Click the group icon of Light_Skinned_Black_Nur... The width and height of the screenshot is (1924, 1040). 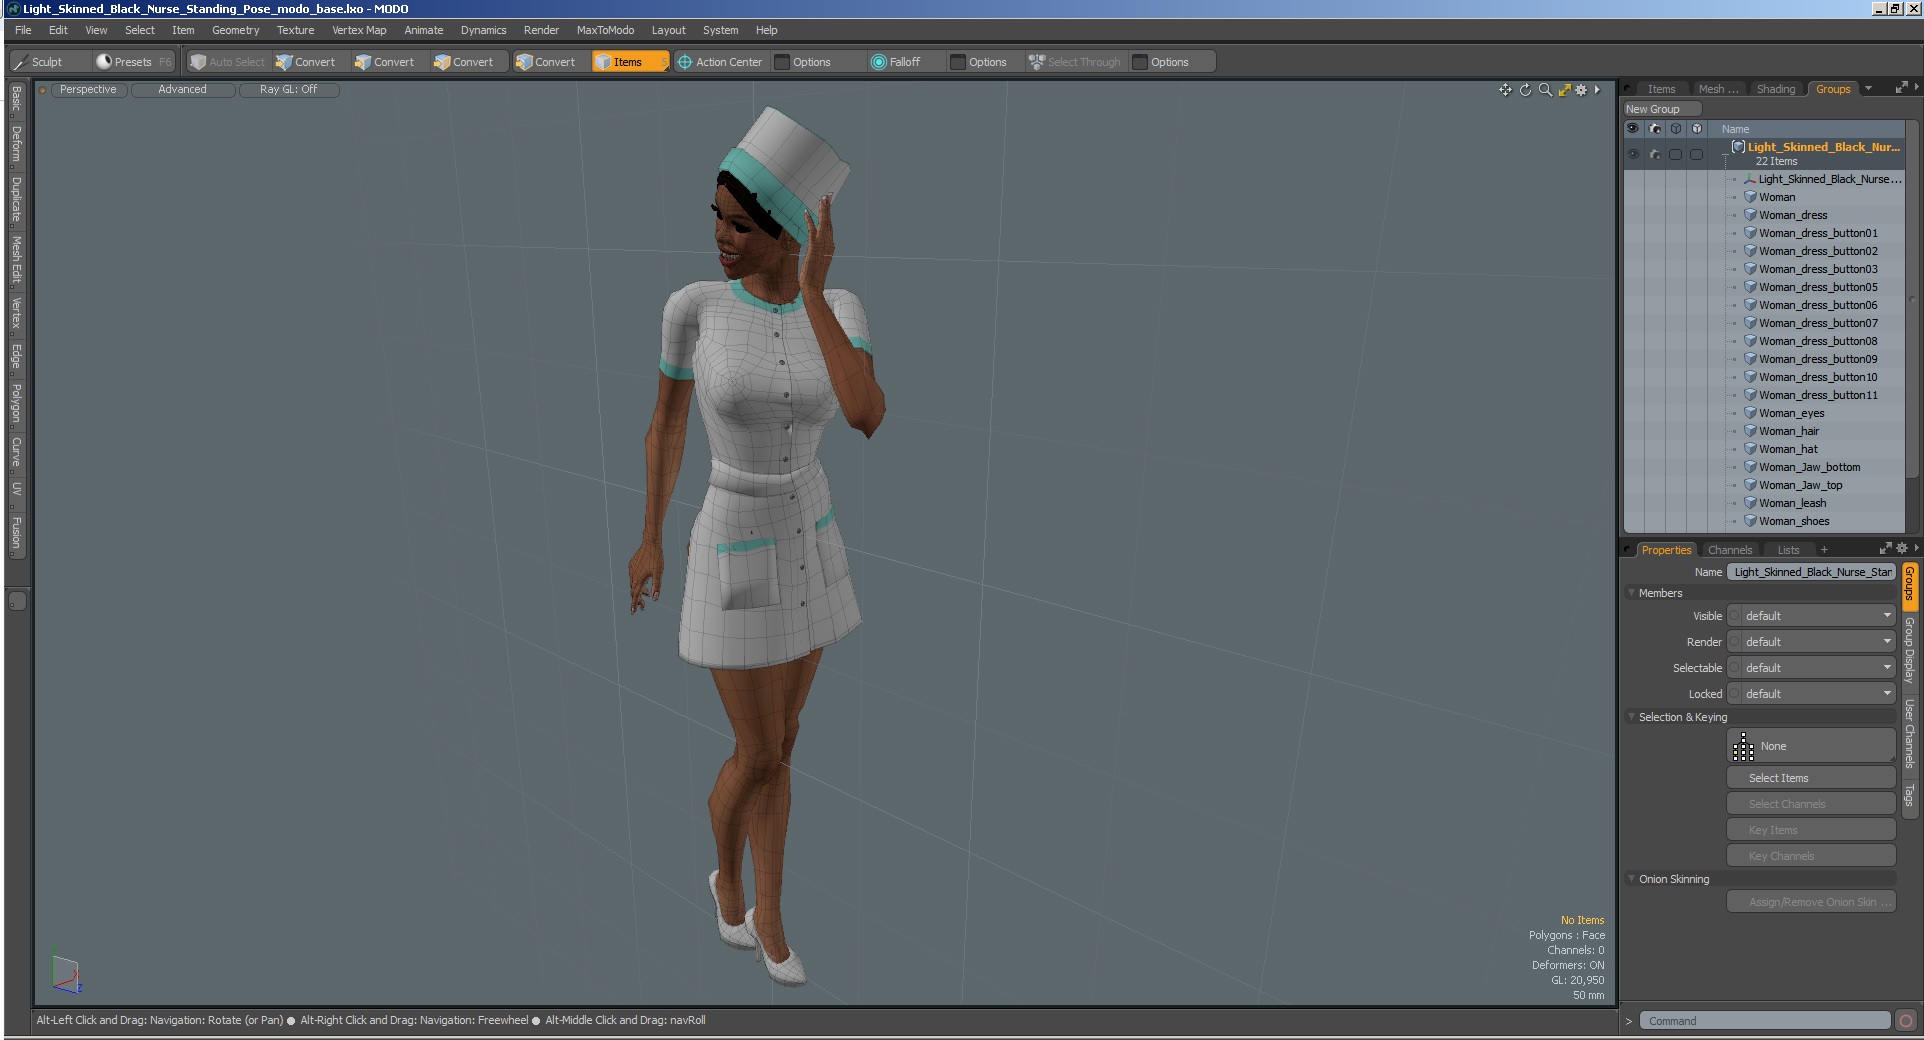tap(1738, 147)
